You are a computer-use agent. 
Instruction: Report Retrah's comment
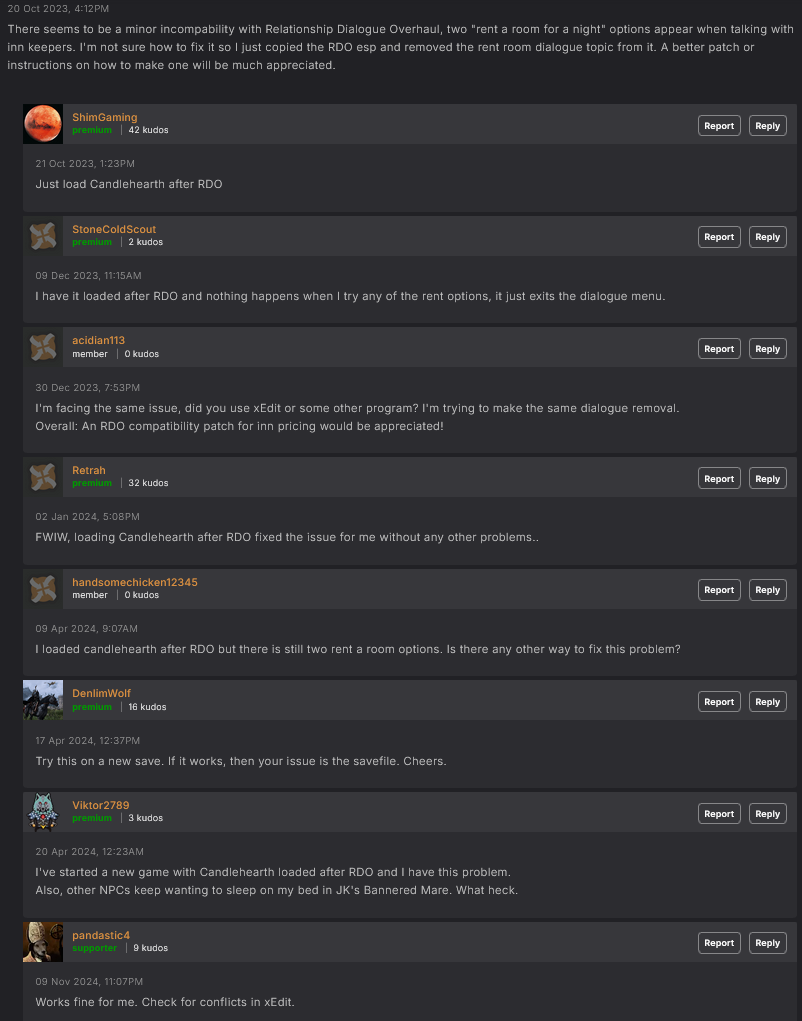pos(719,479)
